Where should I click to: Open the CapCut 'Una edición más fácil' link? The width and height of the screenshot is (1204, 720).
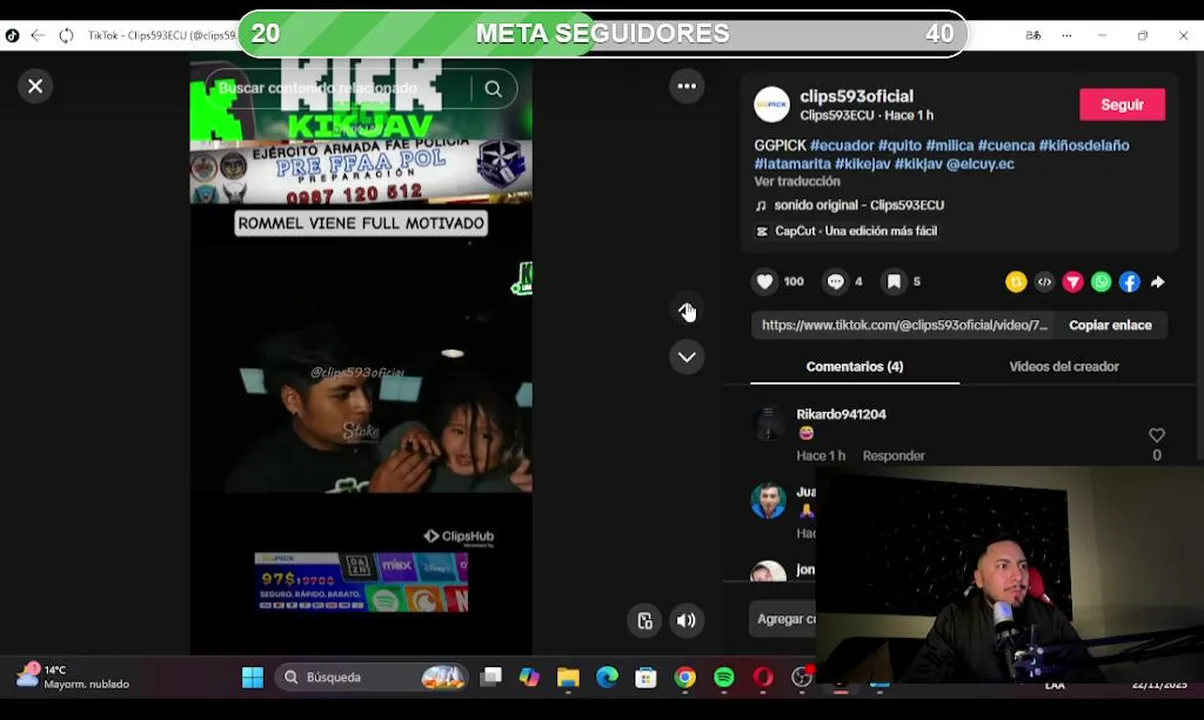pyautogui.click(x=846, y=231)
